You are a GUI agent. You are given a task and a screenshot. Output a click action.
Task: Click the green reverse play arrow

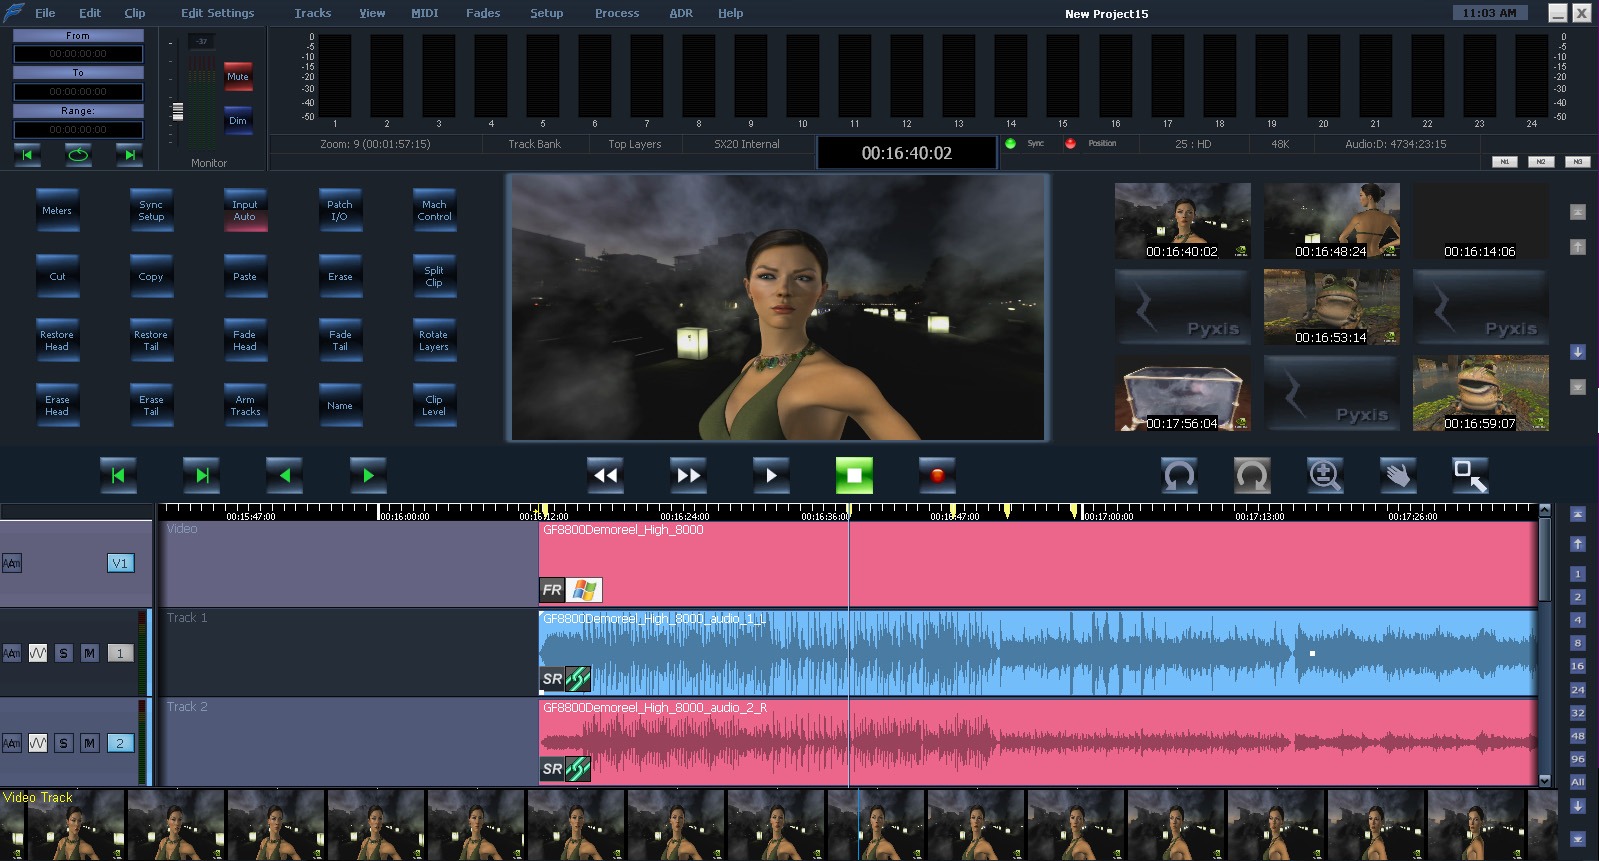(x=285, y=476)
